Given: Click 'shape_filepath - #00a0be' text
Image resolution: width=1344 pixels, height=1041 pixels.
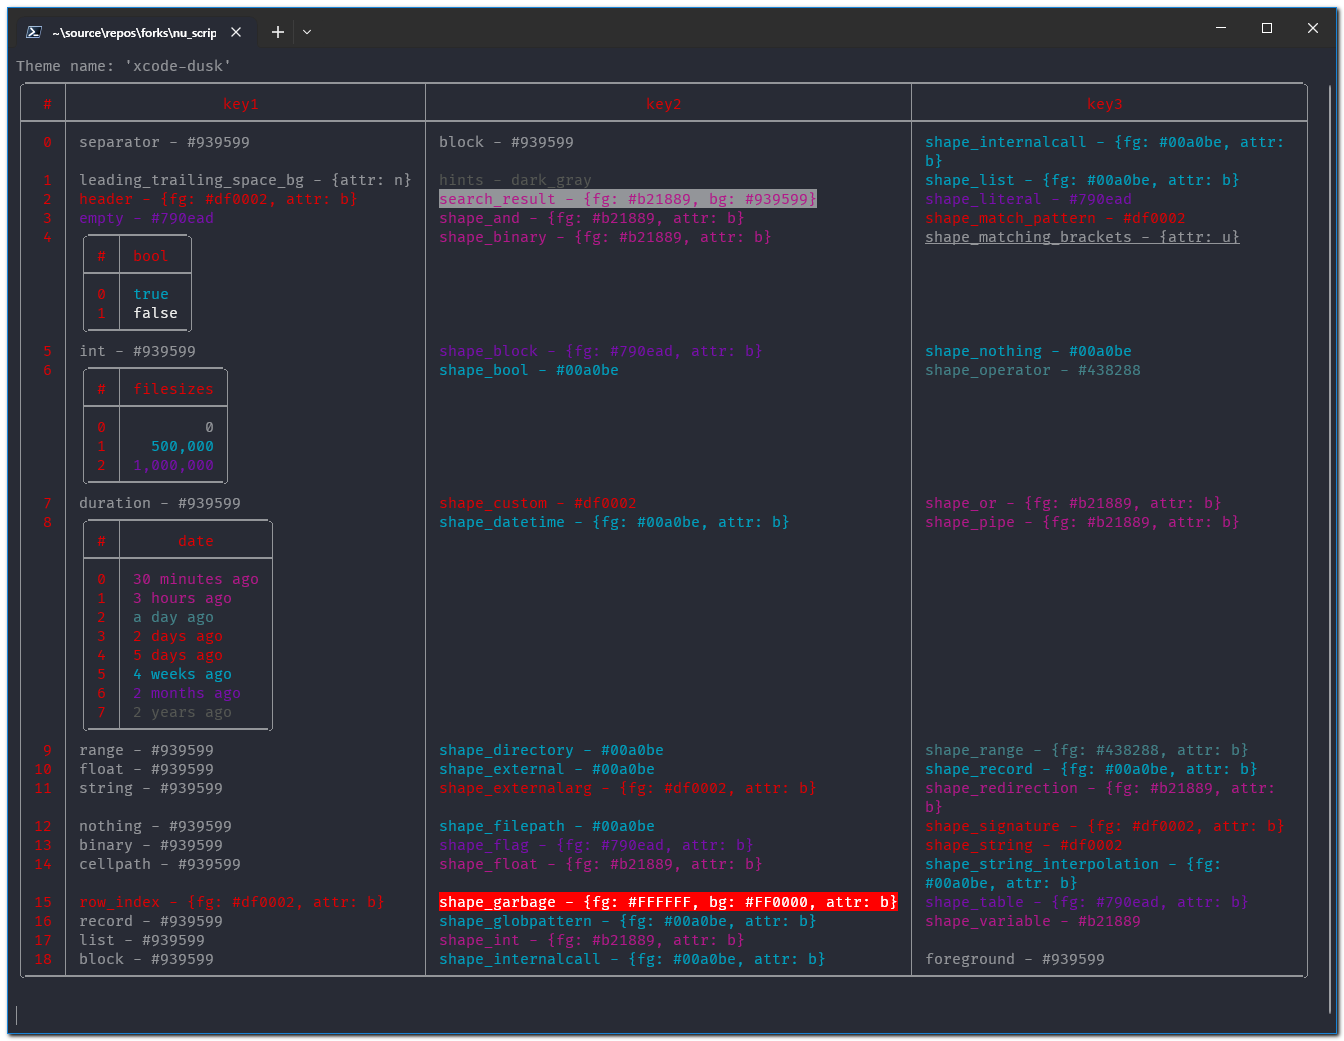Looking at the screenshot, I should pyautogui.click(x=547, y=826).
